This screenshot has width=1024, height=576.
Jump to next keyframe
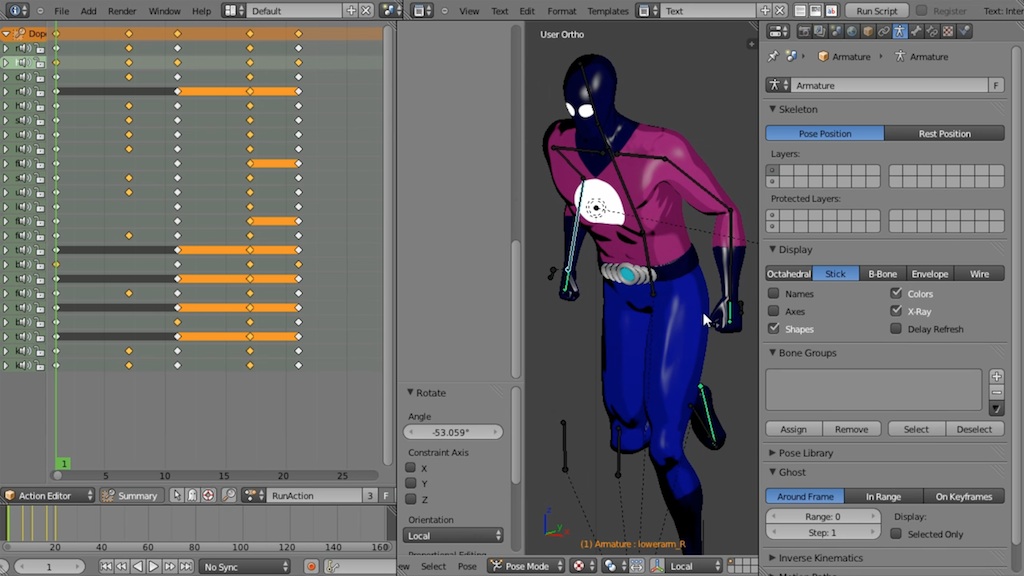170,566
